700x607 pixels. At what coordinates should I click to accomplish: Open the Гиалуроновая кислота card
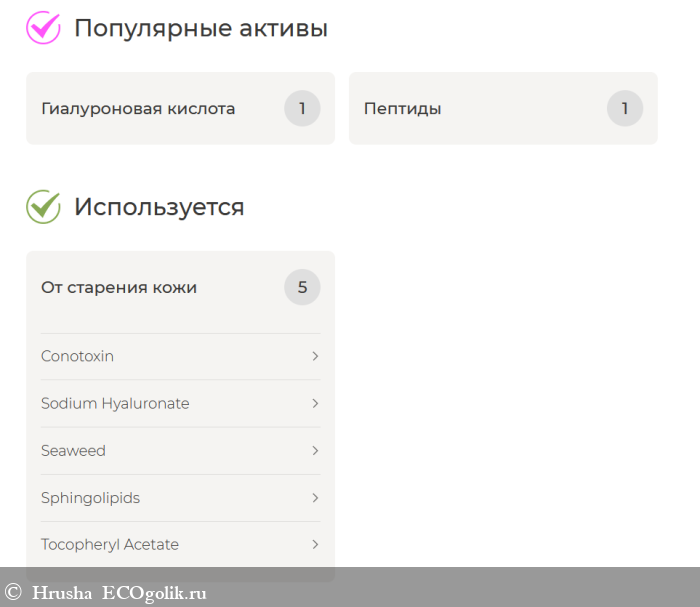[x=138, y=108]
